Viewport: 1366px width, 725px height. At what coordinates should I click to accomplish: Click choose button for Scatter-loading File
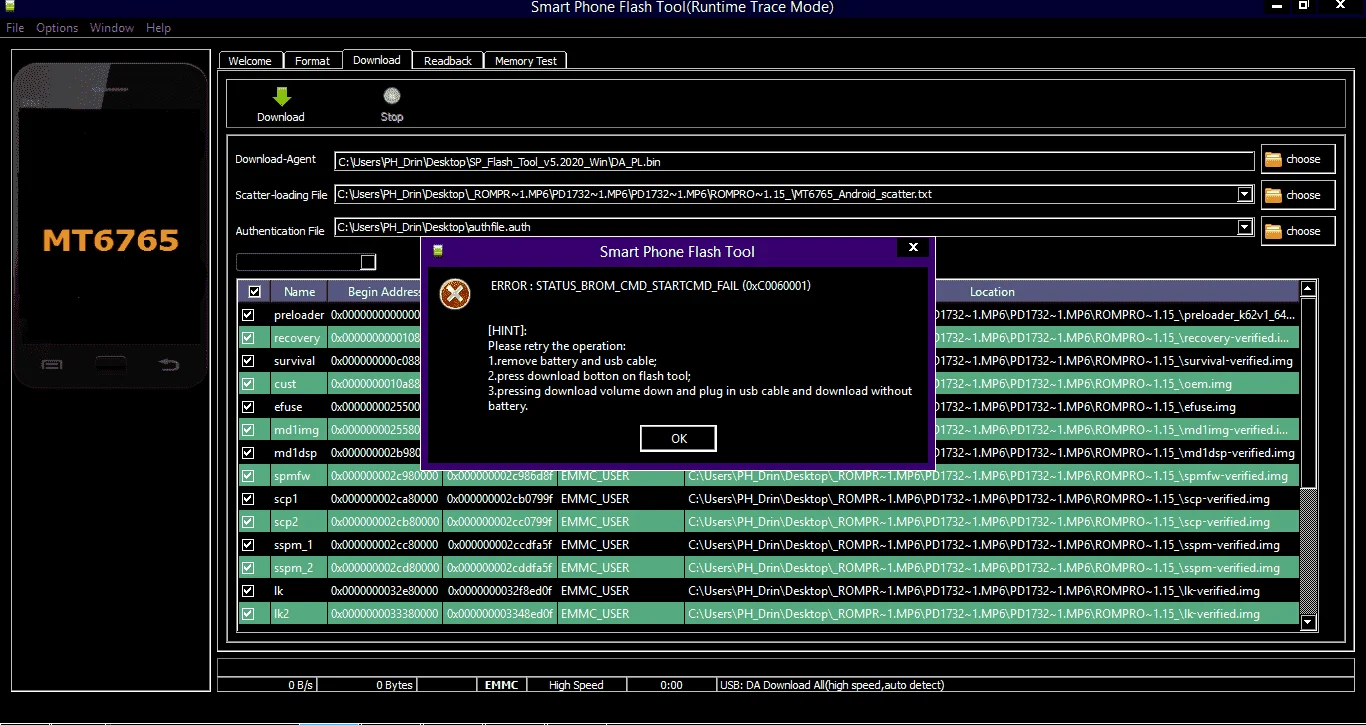[1298, 195]
